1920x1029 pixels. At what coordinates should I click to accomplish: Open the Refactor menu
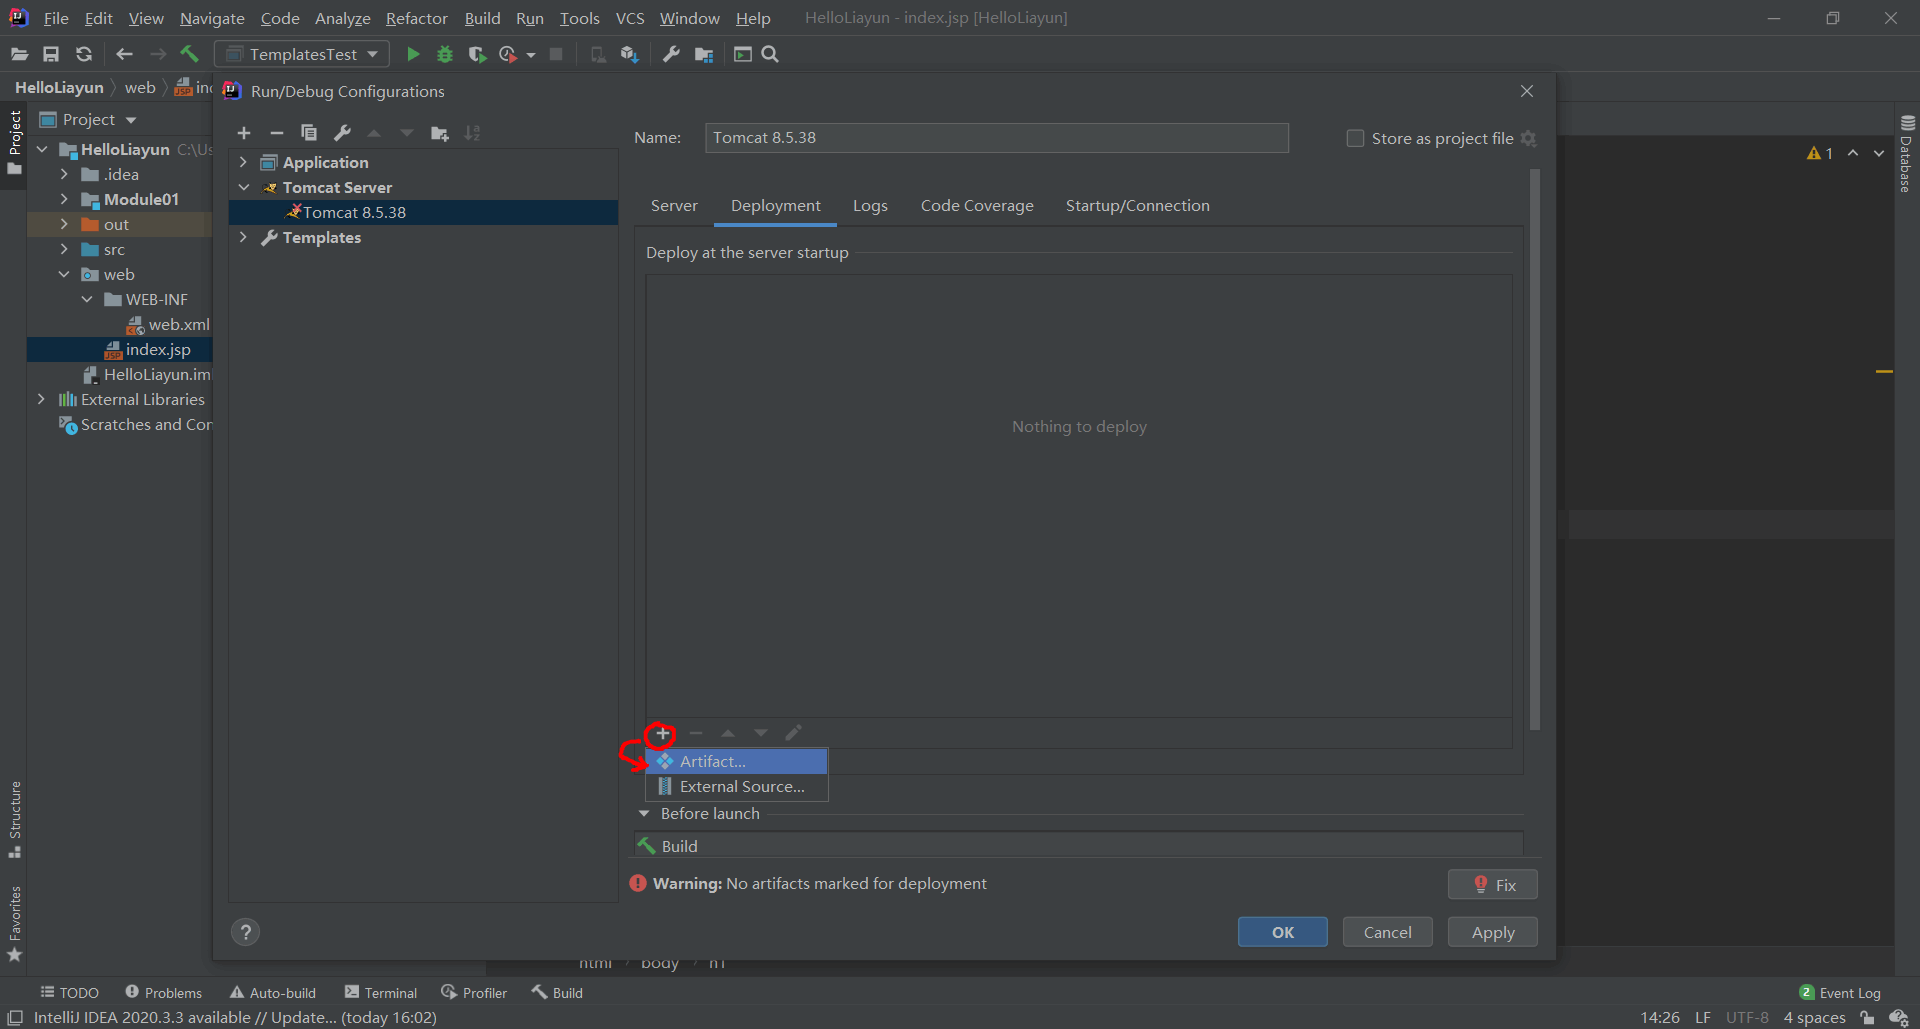[x=417, y=18]
